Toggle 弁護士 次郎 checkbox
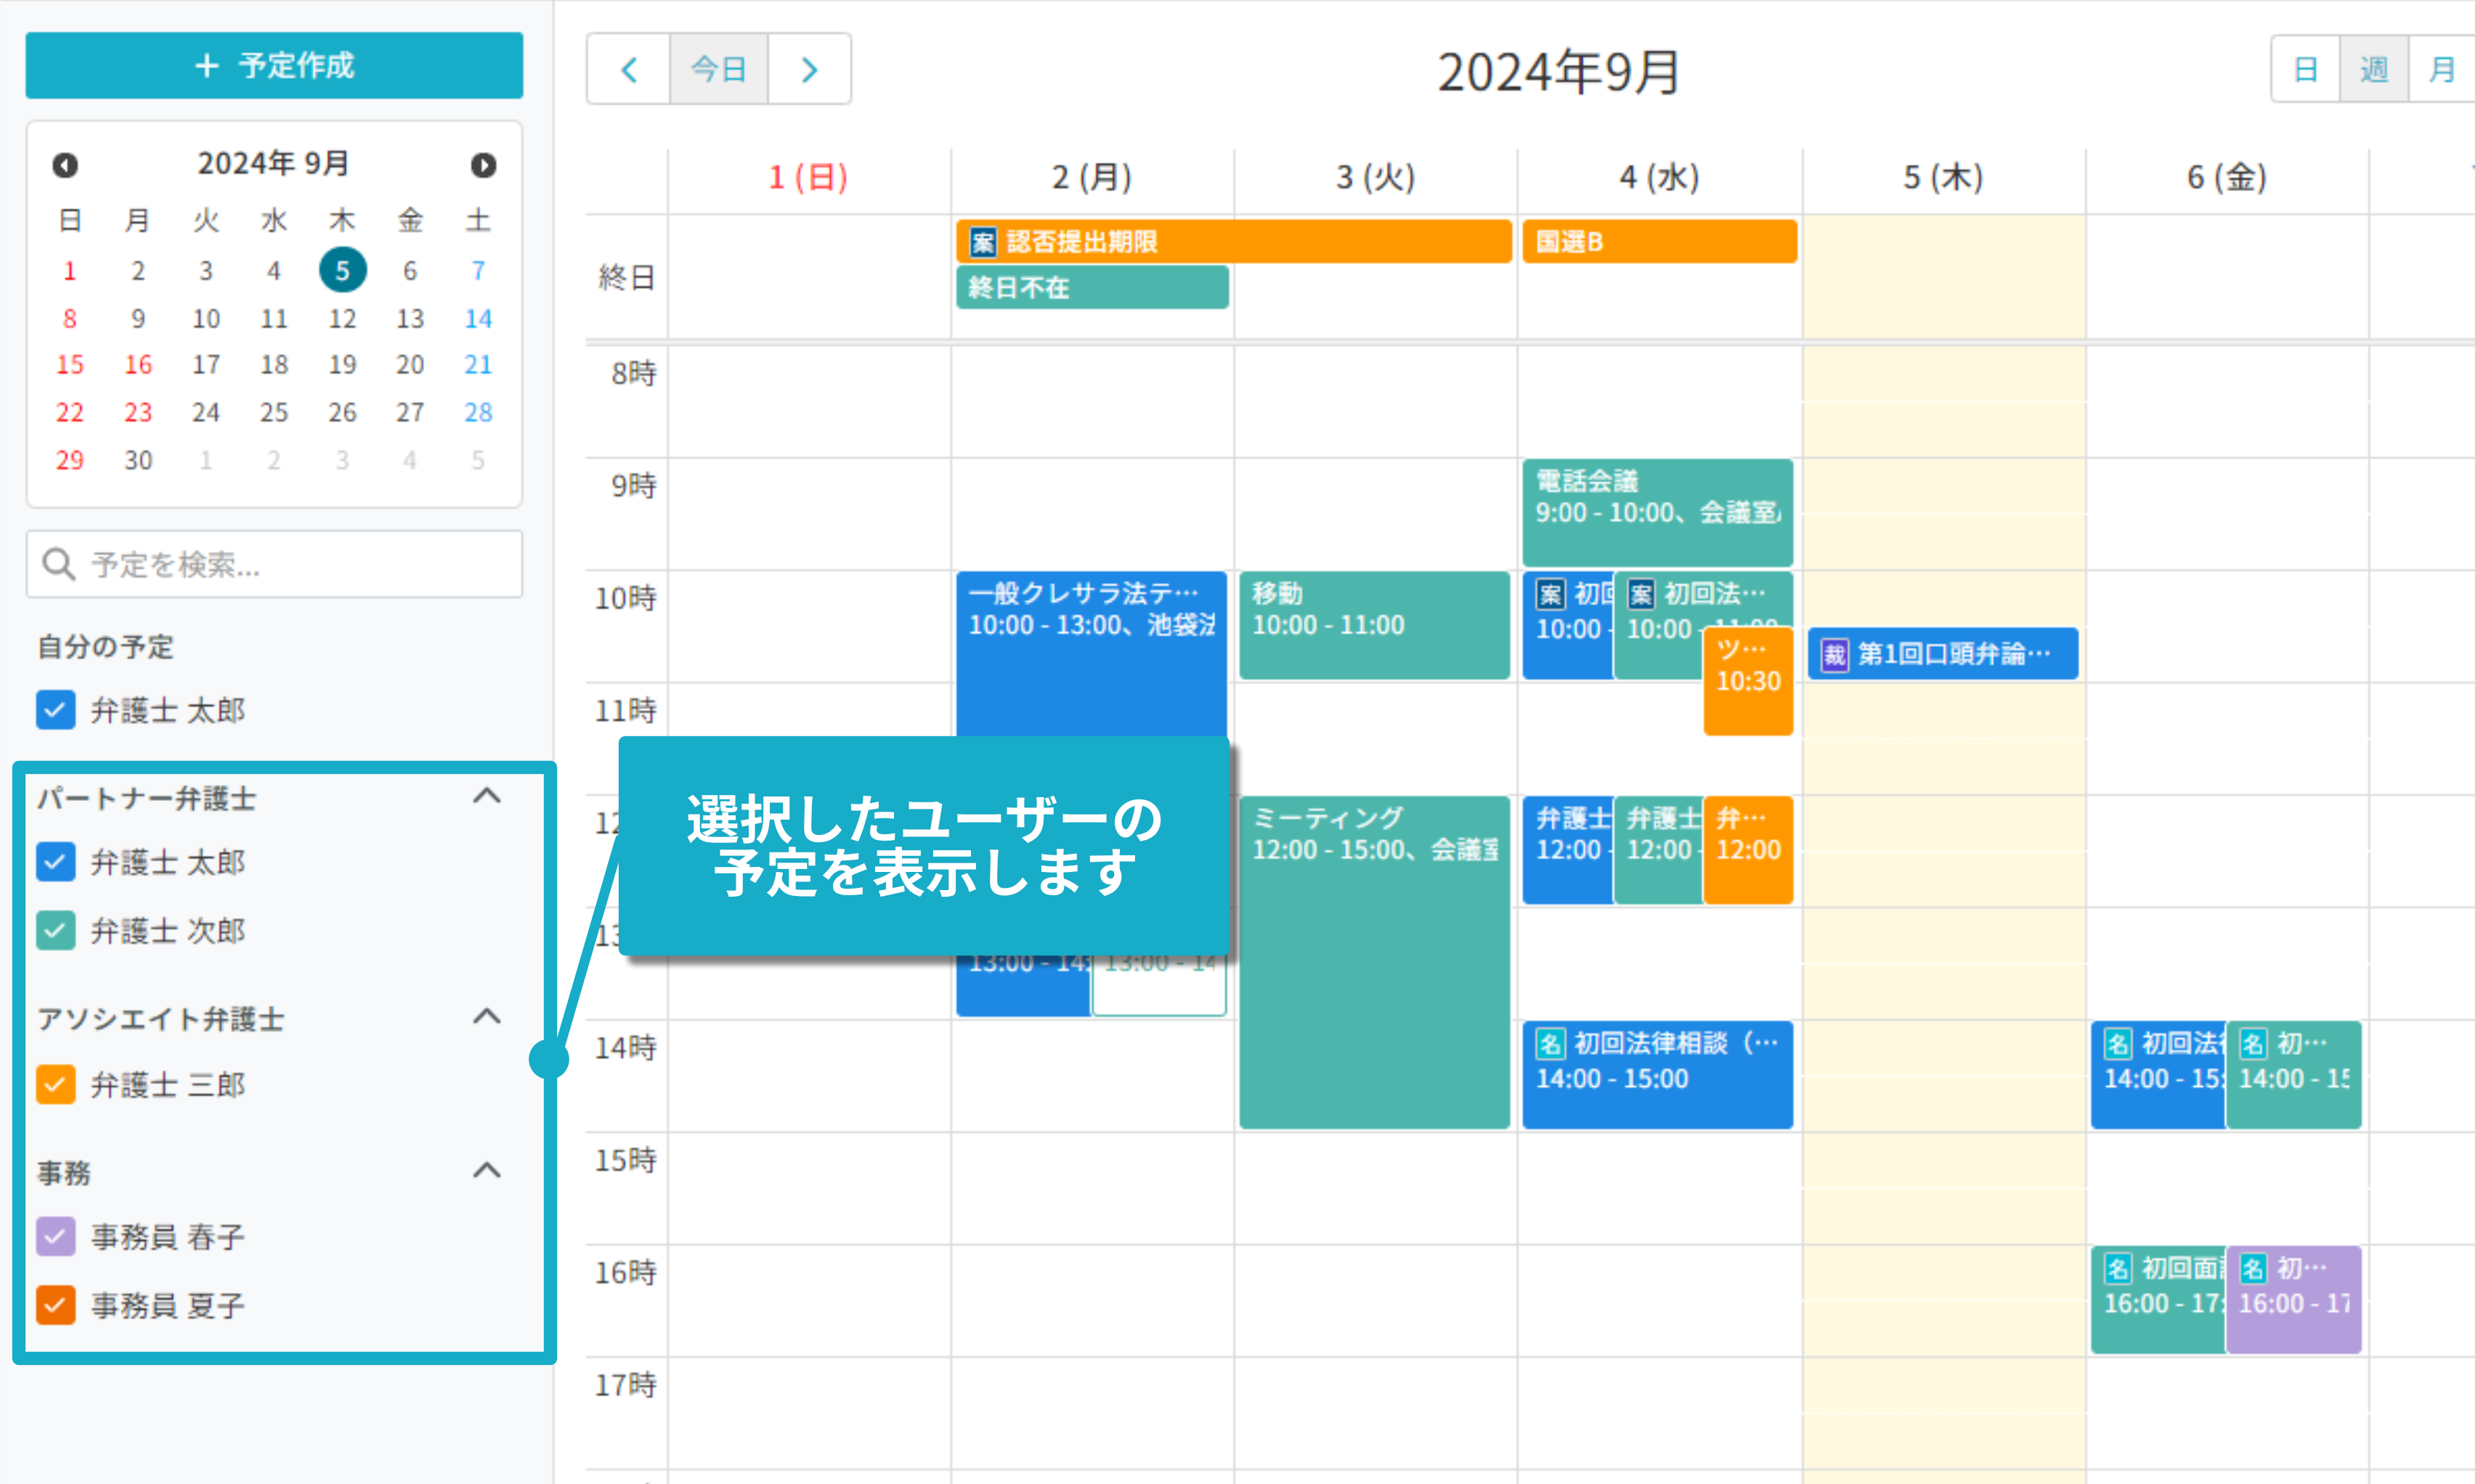The width and height of the screenshot is (2475, 1484). pos(56,931)
